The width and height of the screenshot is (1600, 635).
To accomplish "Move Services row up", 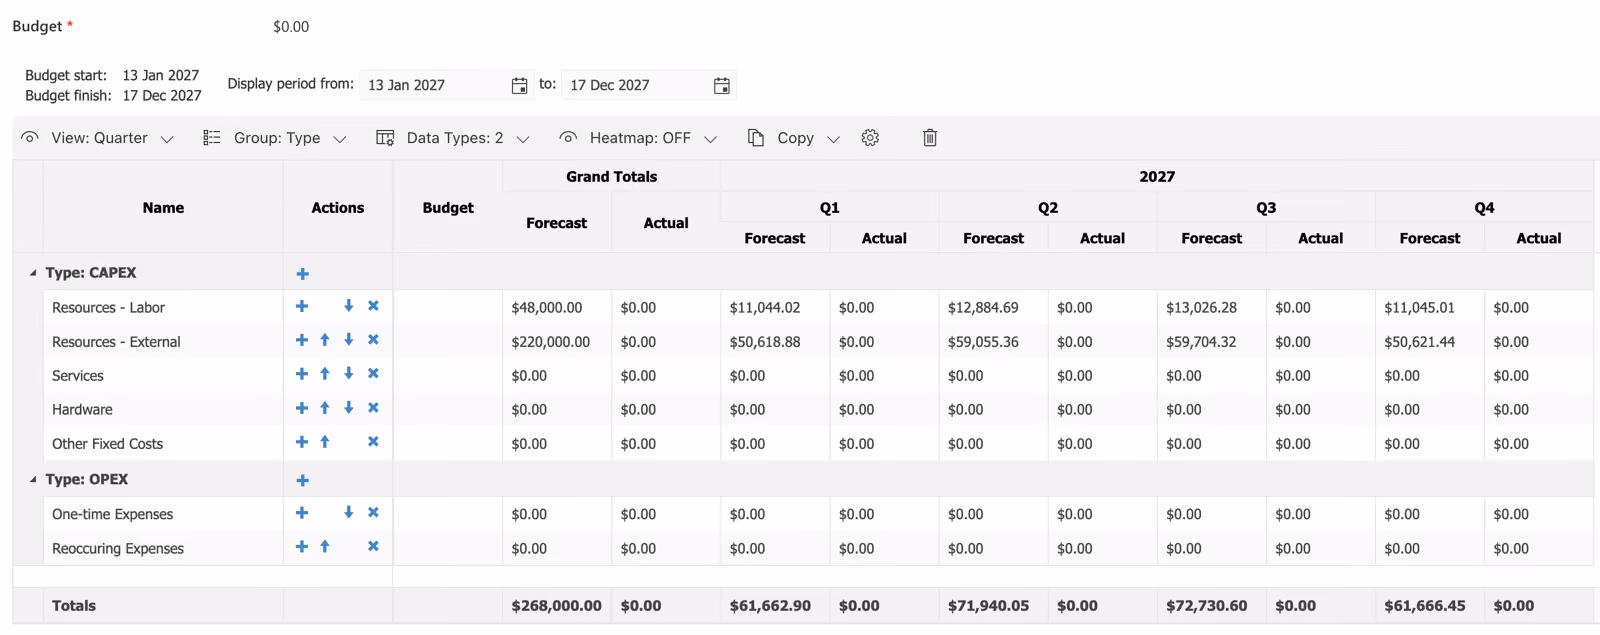I will [x=325, y=374].
